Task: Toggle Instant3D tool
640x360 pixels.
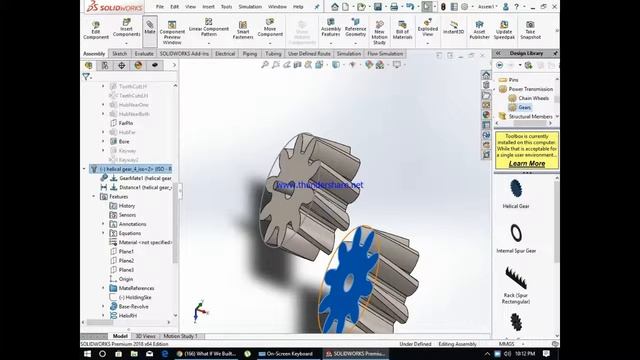Action: coord(453,28)
